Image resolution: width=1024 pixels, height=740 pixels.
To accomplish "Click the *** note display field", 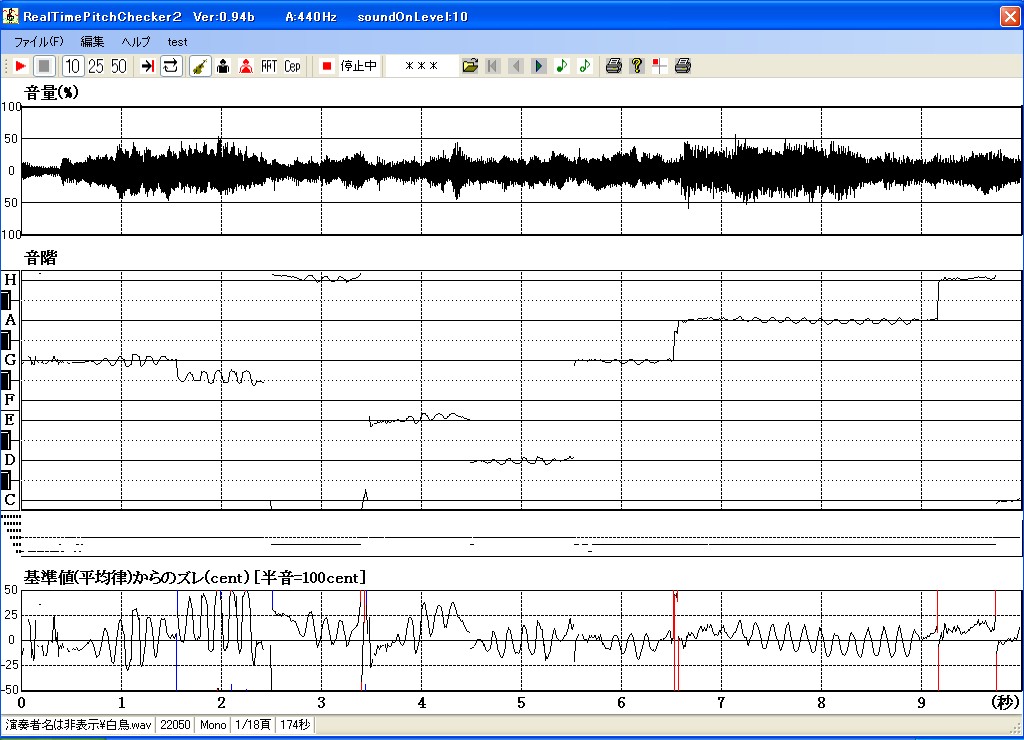I will click(x=421, y=66).
